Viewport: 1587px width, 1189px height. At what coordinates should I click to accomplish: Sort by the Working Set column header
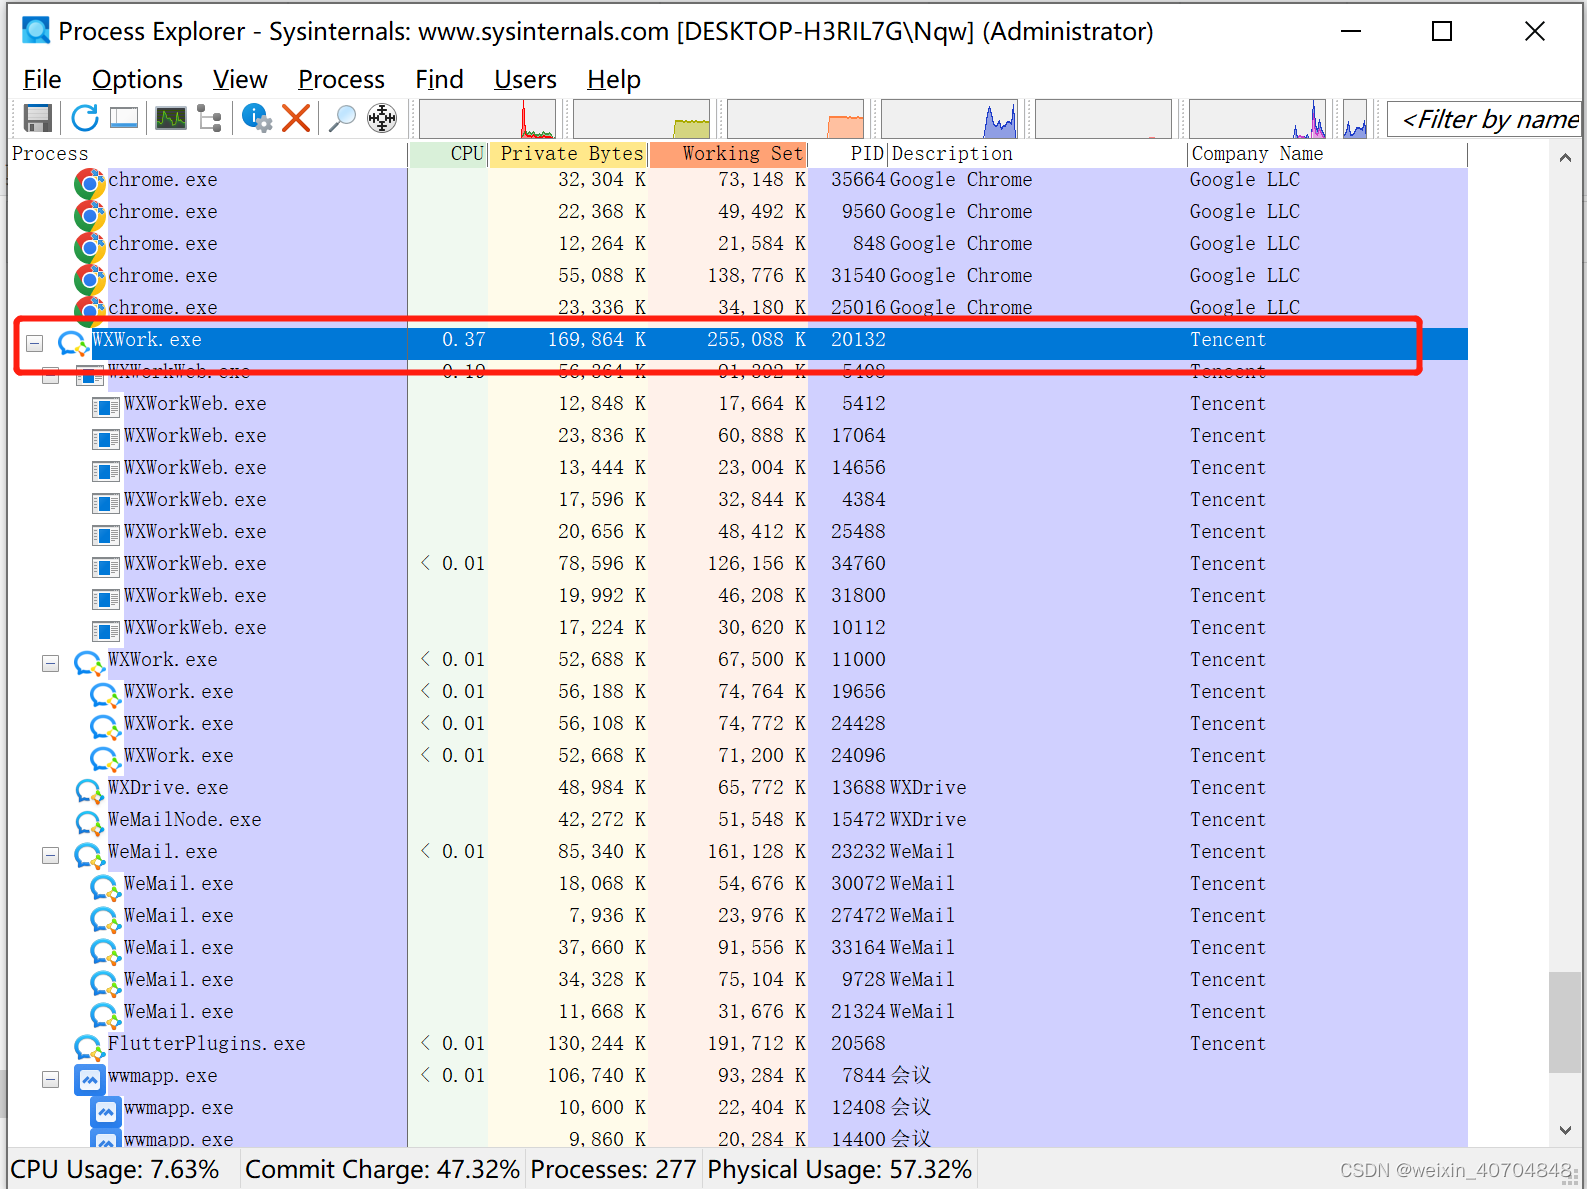[728, 153]
